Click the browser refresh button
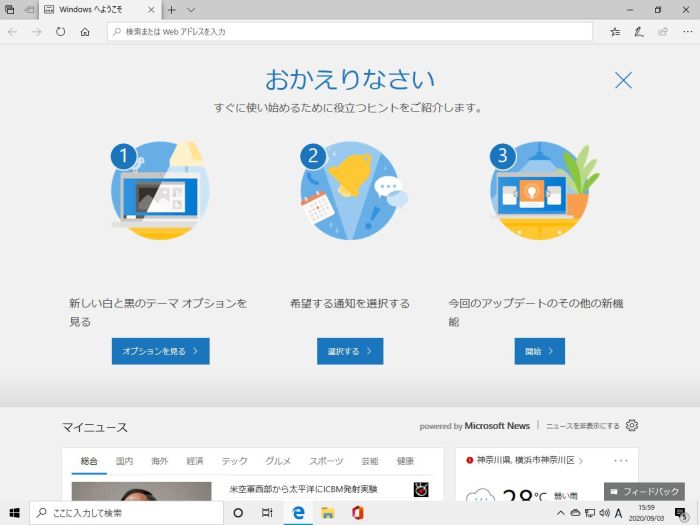This screenshot has width=700, height=525. point(60,32)
